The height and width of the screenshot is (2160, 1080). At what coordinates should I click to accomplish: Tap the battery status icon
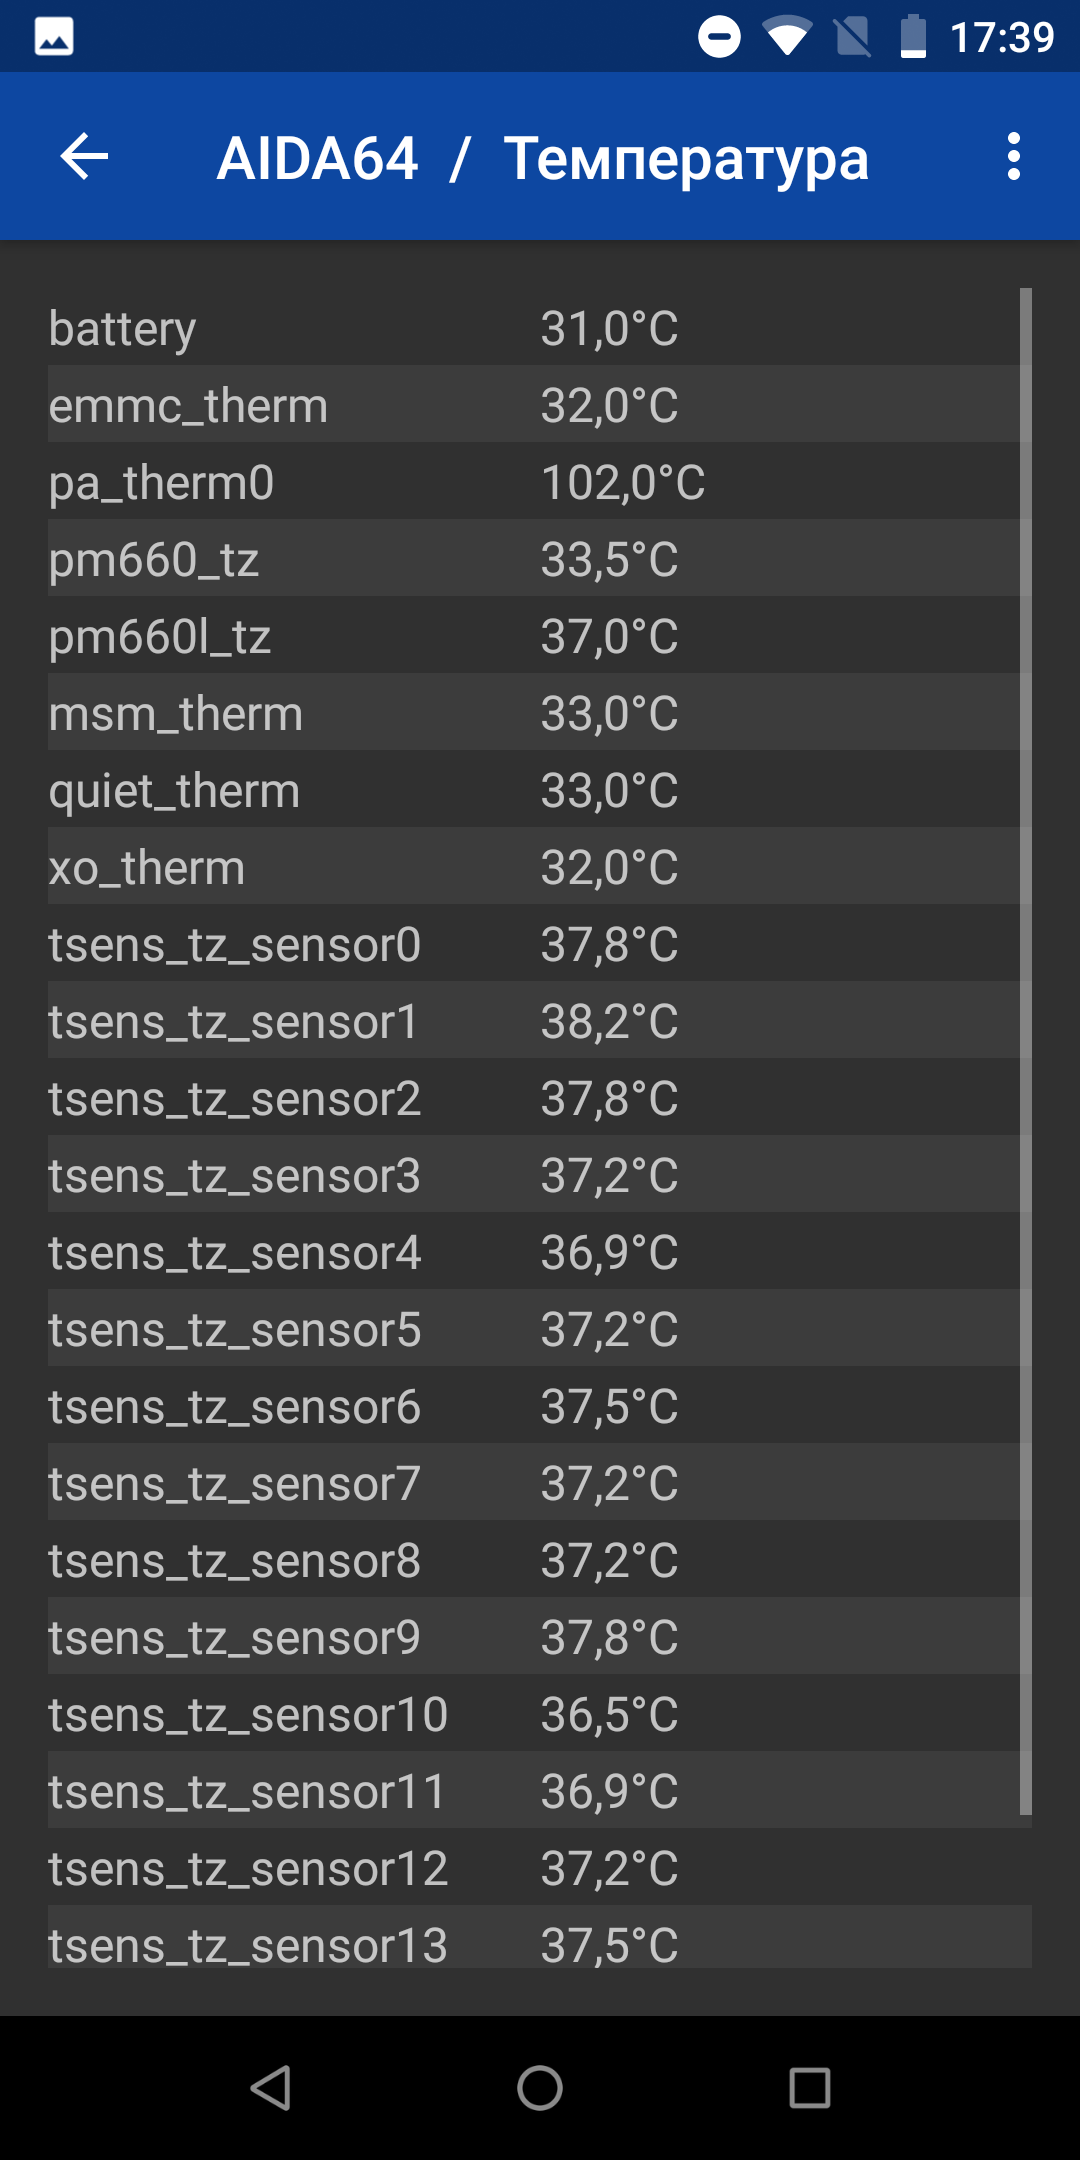[x=913, y=37]
